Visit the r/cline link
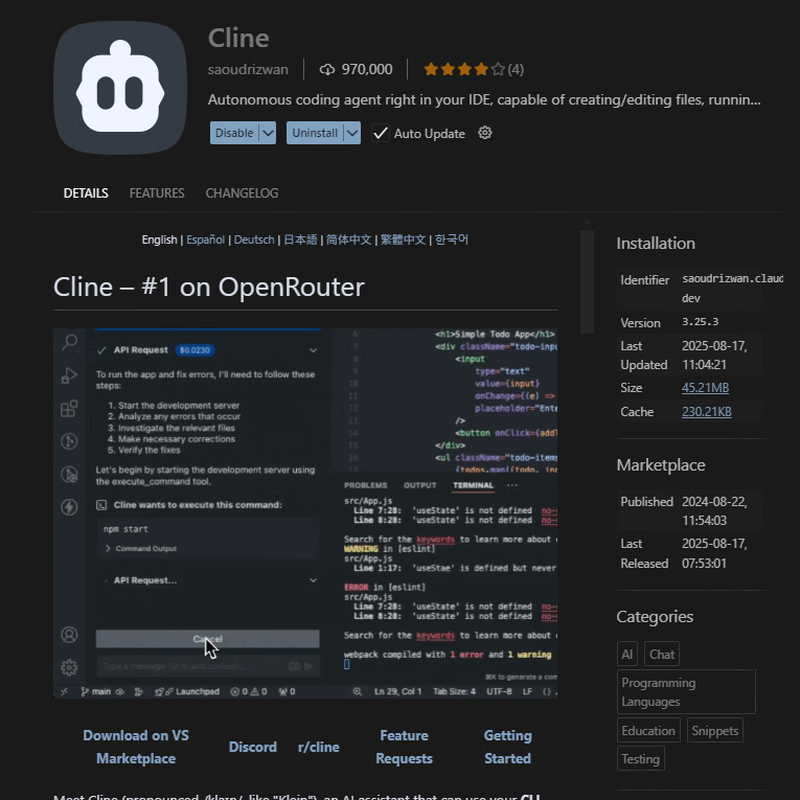This screenshot has width=800, height=800. point(319,746)
